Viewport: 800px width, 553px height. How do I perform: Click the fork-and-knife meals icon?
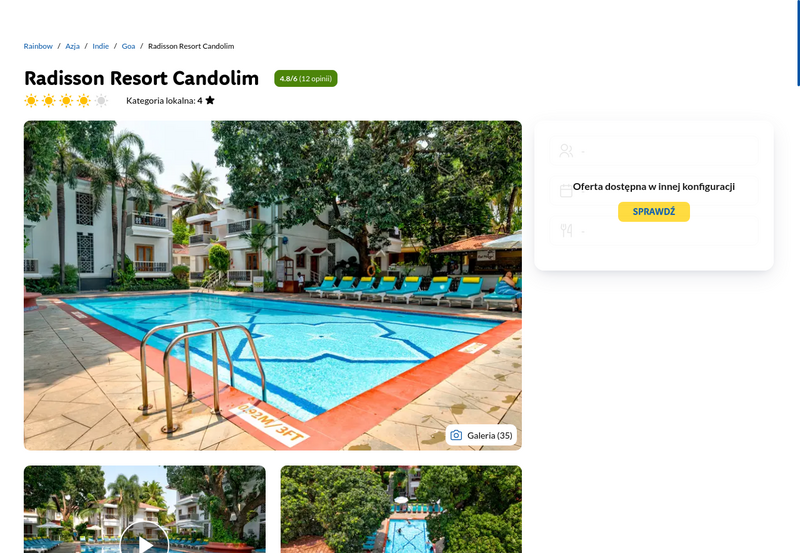point(566,231)
